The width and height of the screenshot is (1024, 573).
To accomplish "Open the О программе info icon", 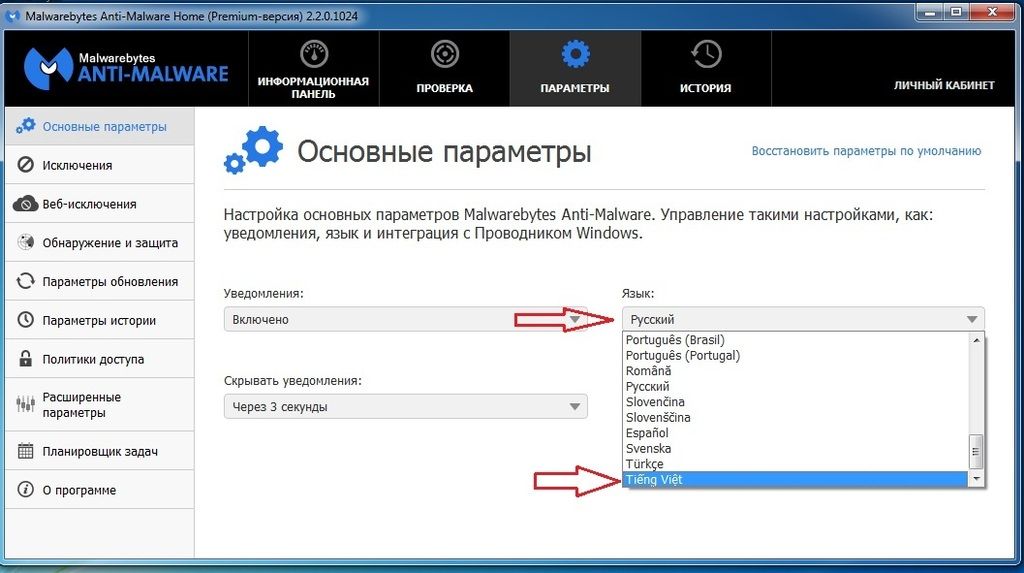I will point(25,490).
